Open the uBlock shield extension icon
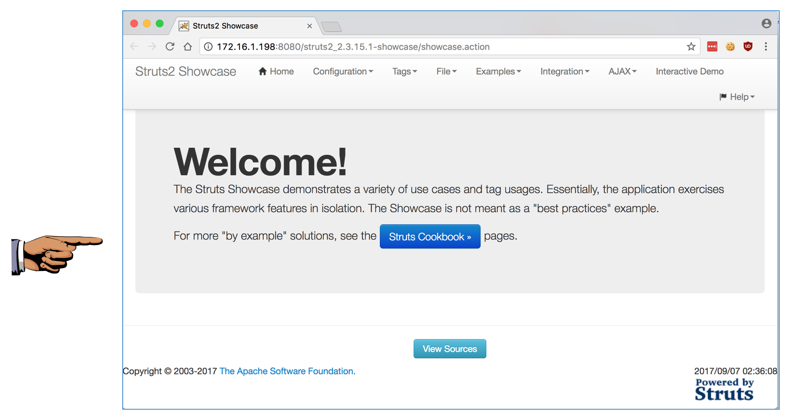Screen dimensions: 789x418 [x=748, y=47]
